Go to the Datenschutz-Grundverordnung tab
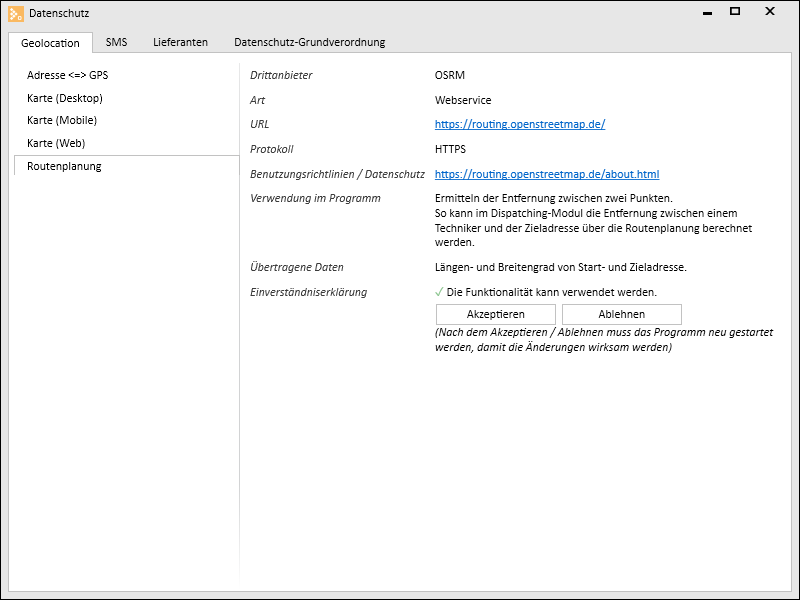The image size is (800, 600). click(x=309, y=42)
